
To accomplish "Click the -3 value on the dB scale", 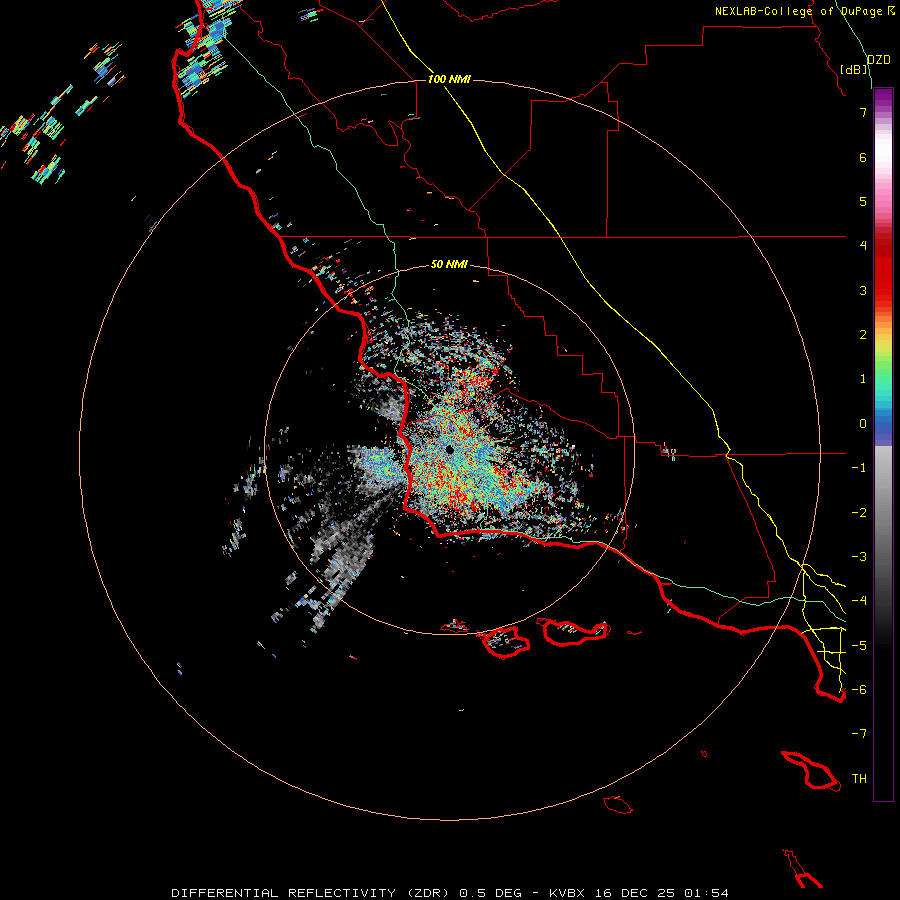I will (859, 557).
